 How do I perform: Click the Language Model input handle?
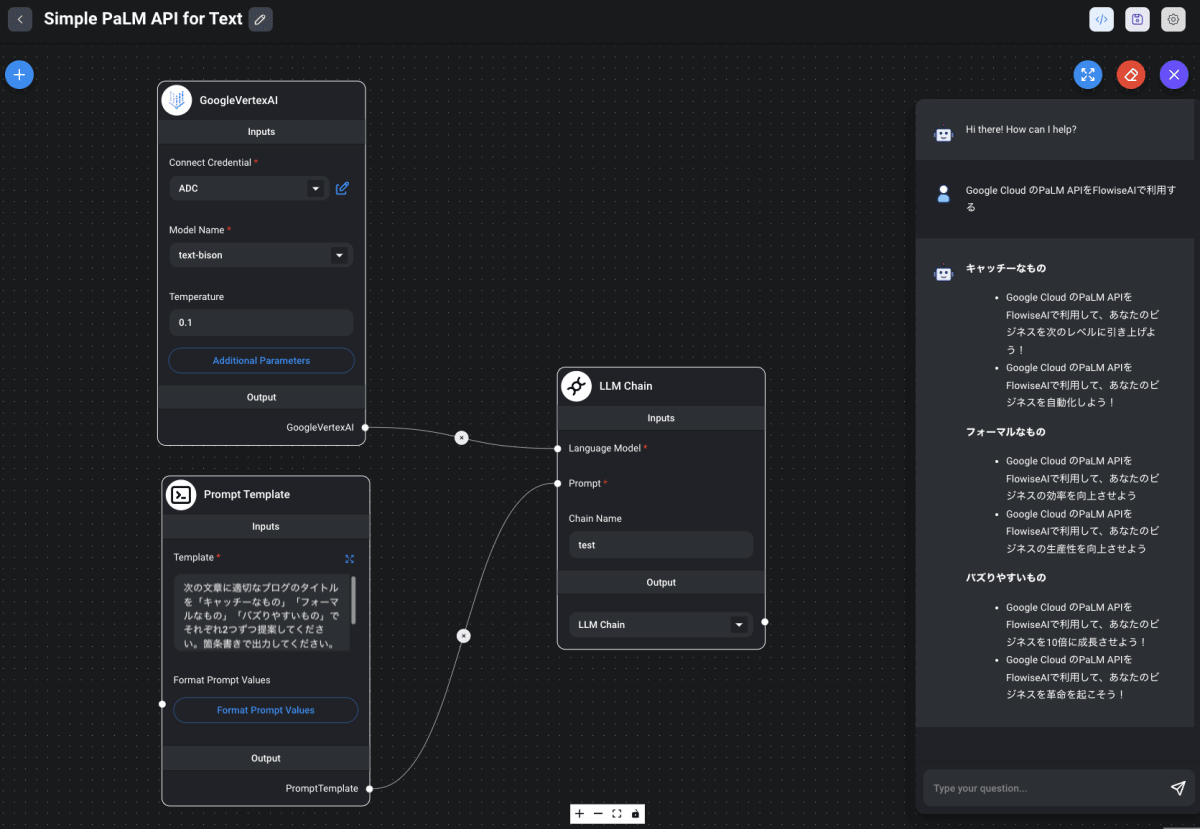557,448
